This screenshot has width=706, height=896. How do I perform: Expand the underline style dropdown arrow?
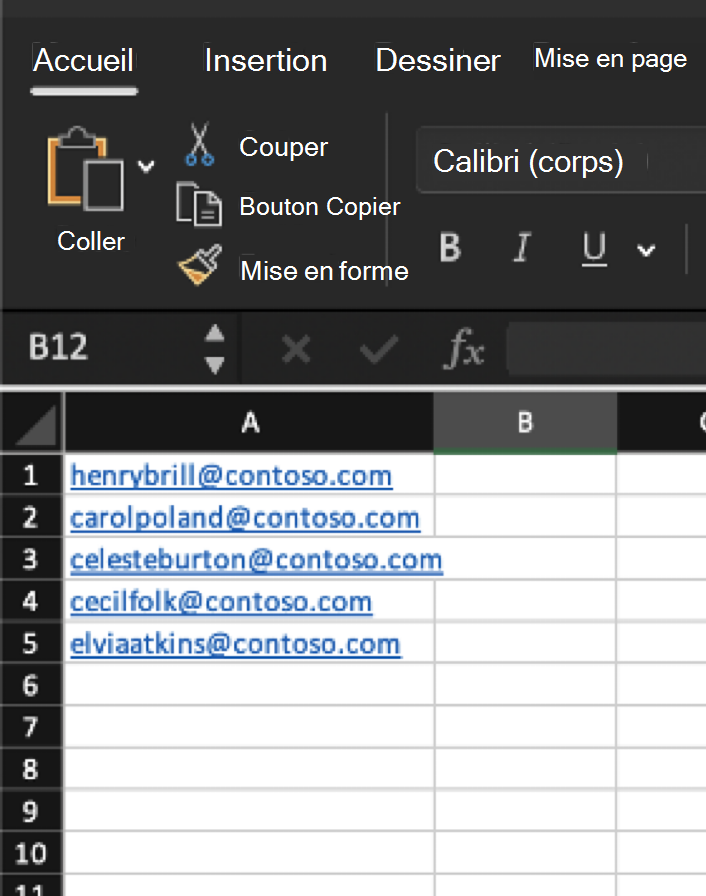(646, 250)
